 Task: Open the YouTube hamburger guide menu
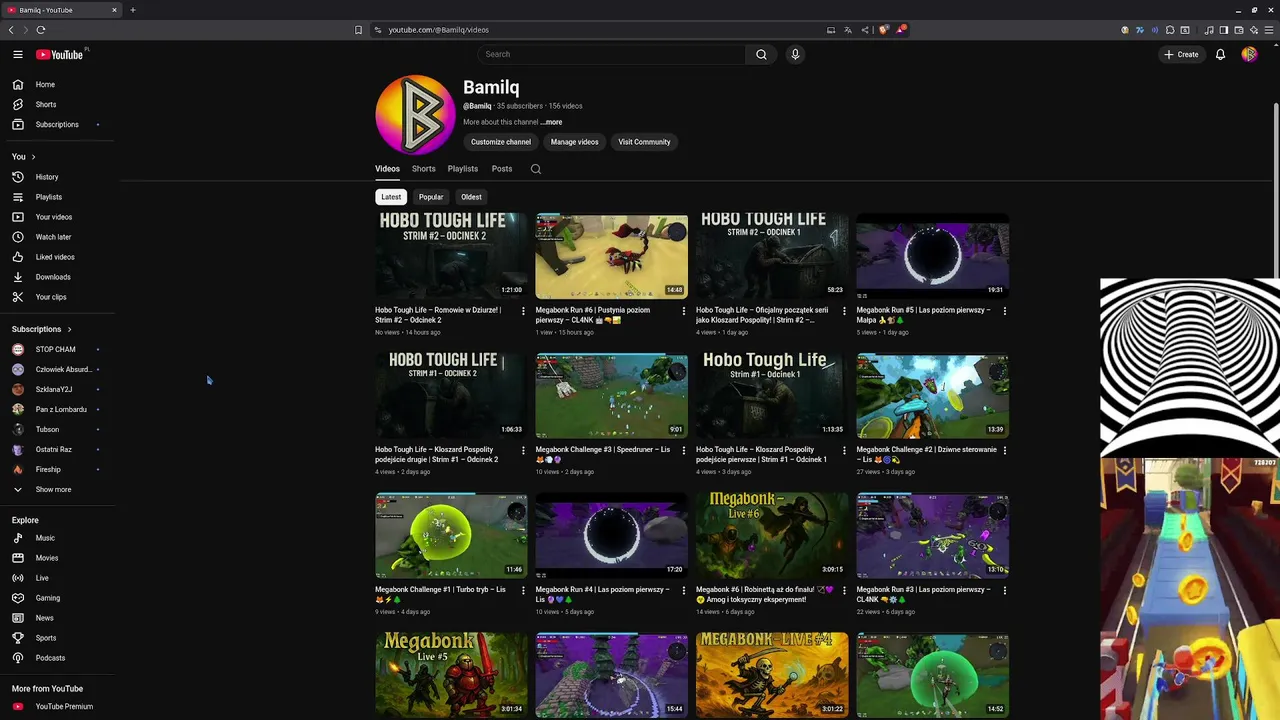pos(18,55)
